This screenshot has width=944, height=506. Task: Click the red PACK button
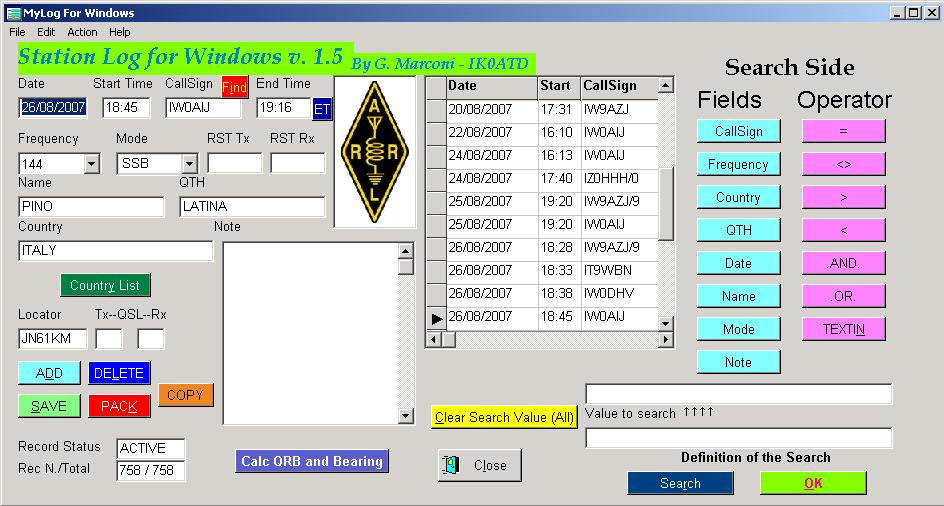click(119, 406)
